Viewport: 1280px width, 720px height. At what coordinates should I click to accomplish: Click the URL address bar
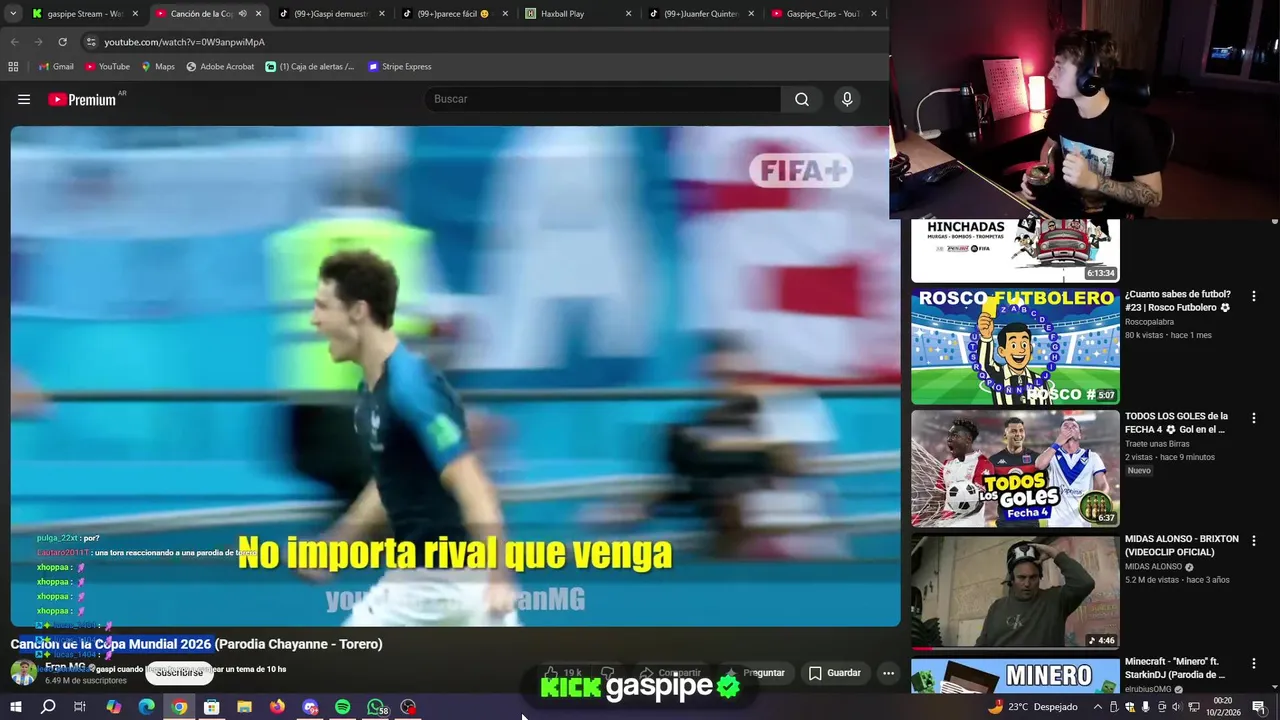tap(480, 42)
